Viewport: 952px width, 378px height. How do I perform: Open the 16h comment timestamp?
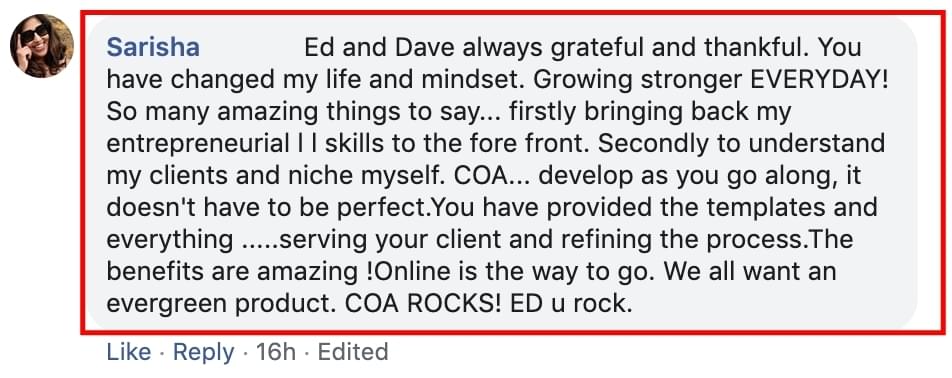(274, 353)
